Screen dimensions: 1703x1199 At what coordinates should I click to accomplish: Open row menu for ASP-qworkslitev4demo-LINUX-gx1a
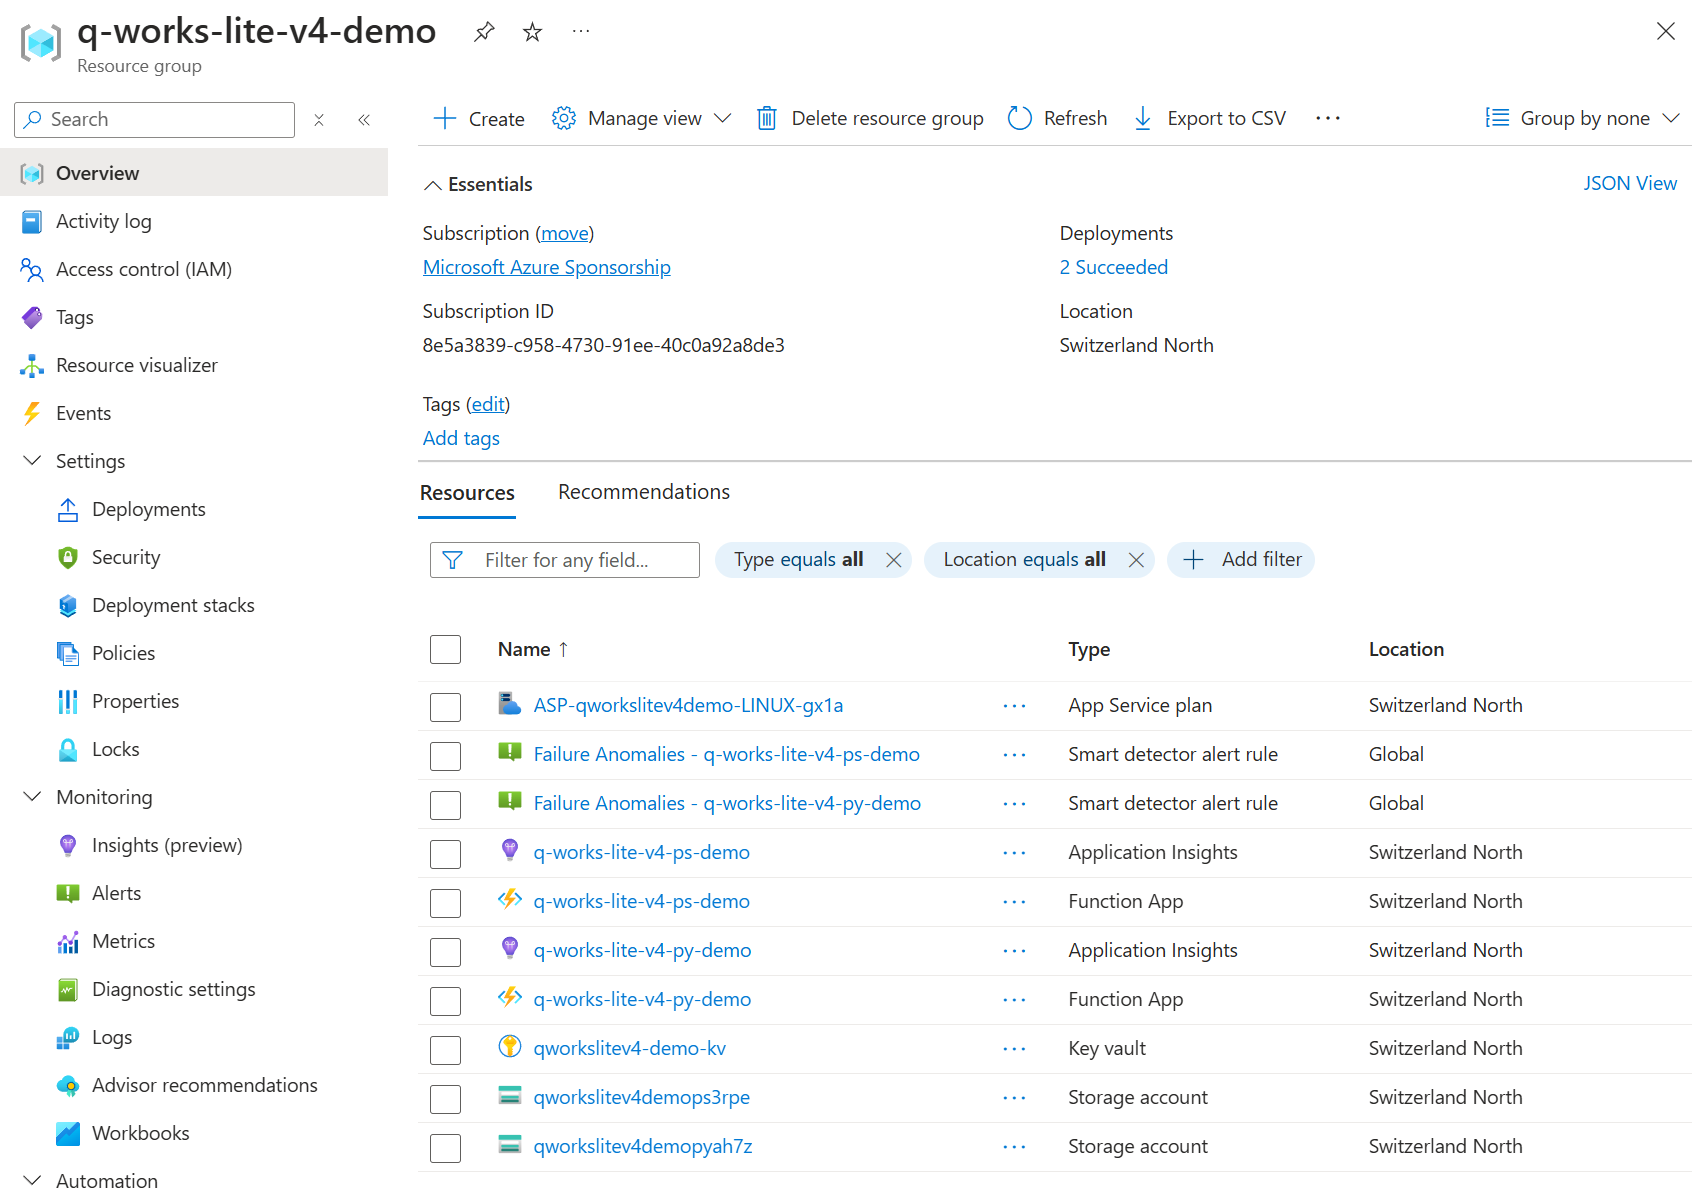coord(1014,706)
